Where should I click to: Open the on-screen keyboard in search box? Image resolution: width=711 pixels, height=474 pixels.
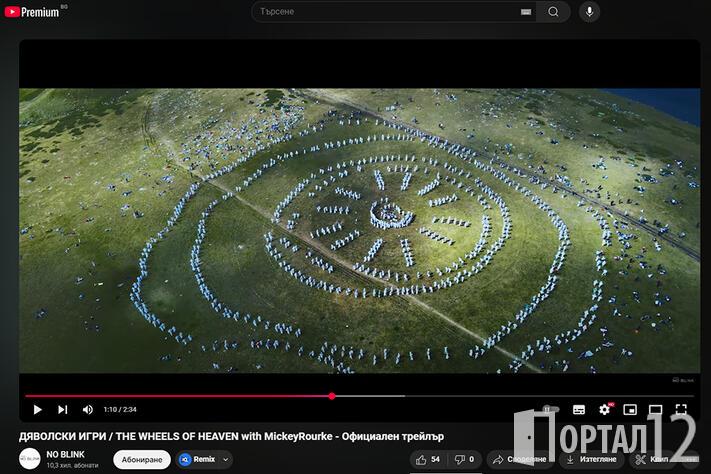tap(526, 12)
